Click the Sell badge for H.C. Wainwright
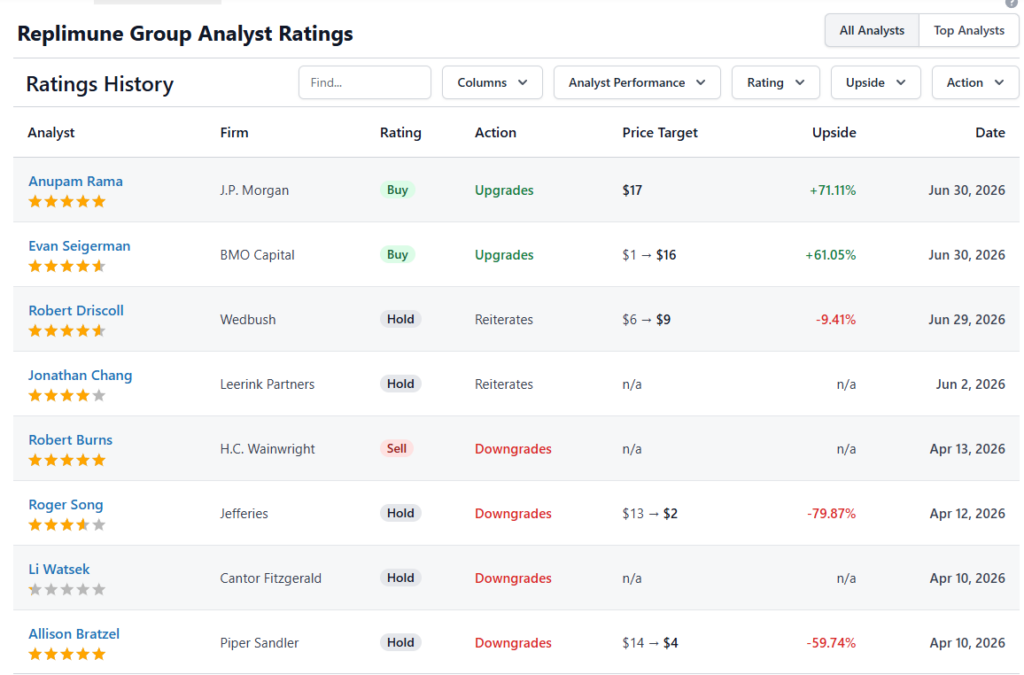Viewport: 1024px width, 675px height. [x=396, y=448]
